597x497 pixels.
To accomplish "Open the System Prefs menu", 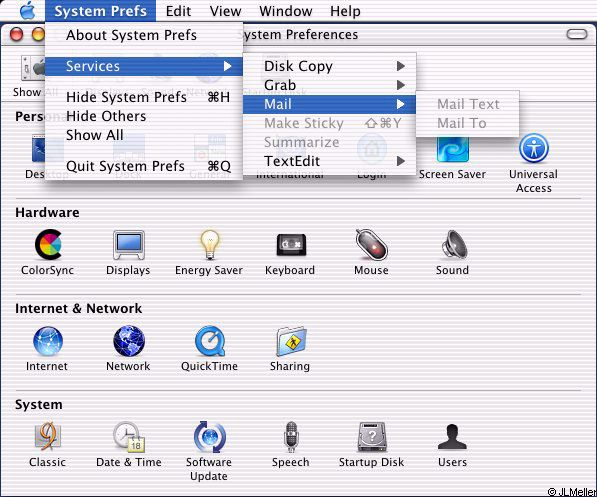I will click(101, 11).
